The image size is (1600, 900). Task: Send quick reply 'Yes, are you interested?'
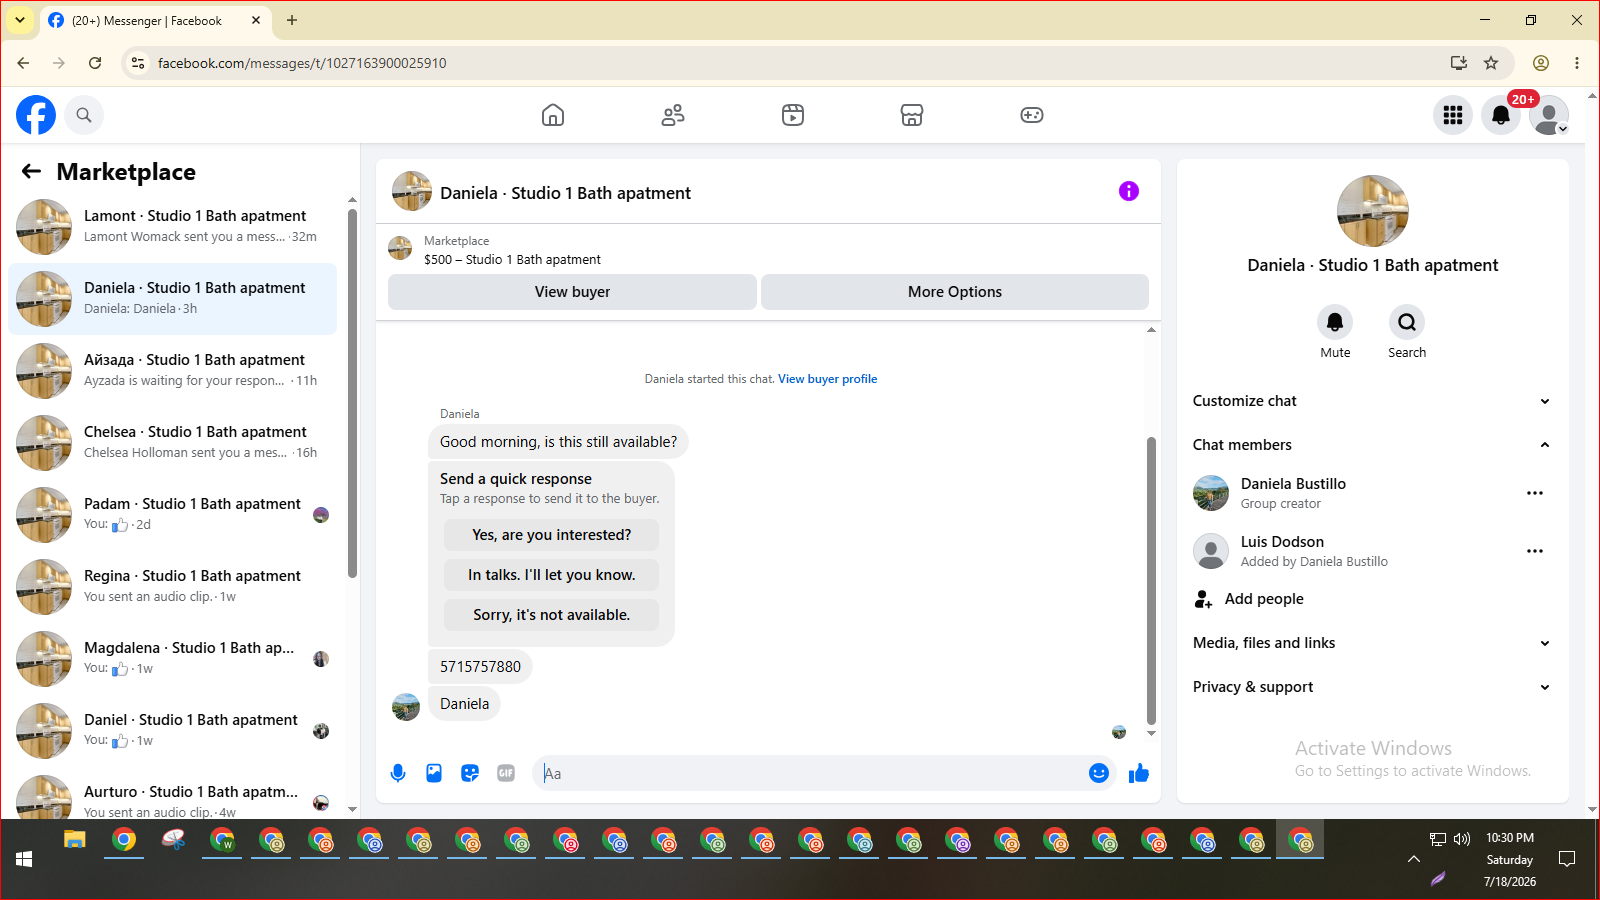[x=552, y=535]
